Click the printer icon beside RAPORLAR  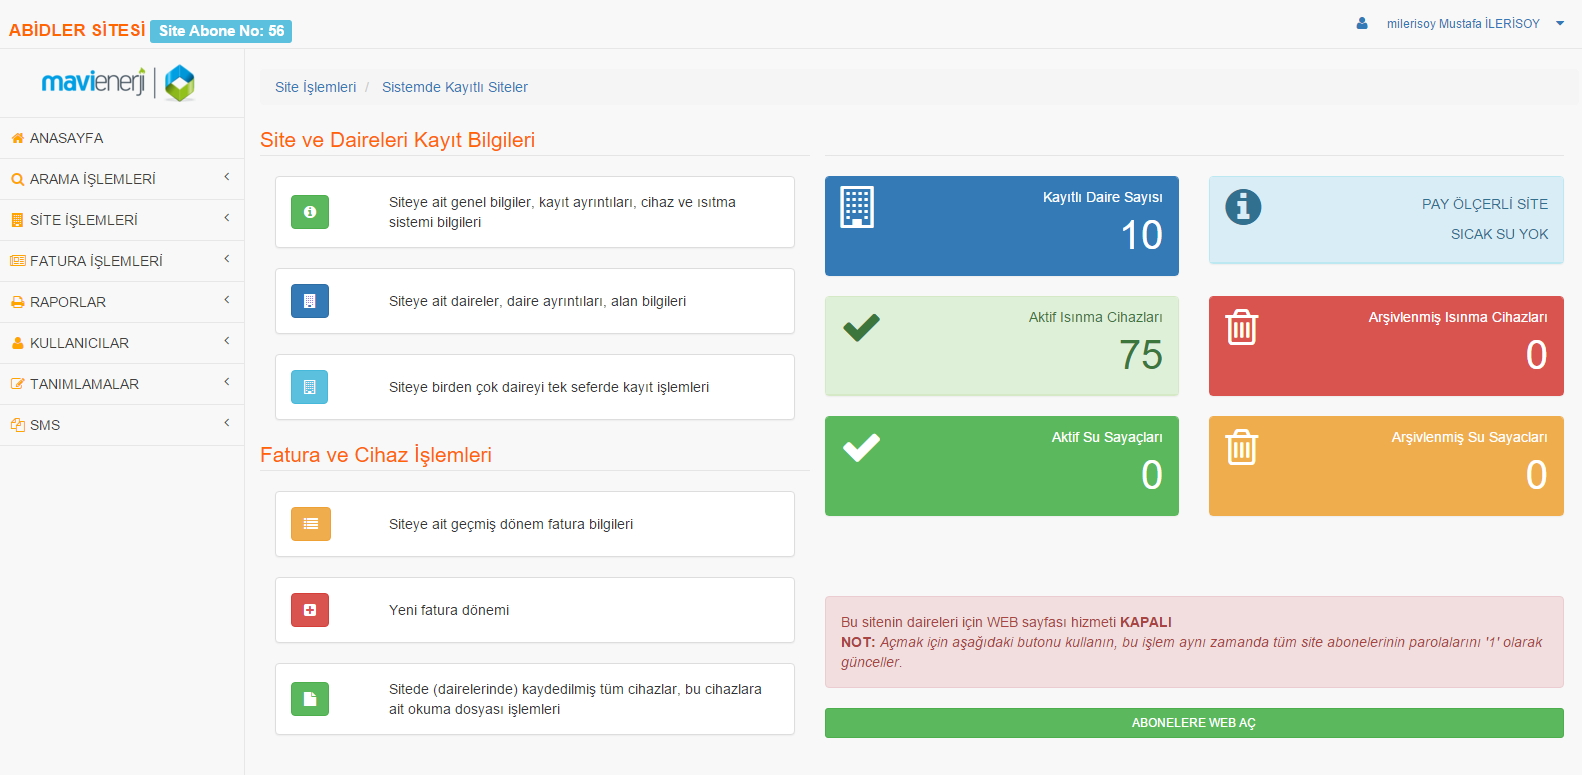click(x=17, y=302)
